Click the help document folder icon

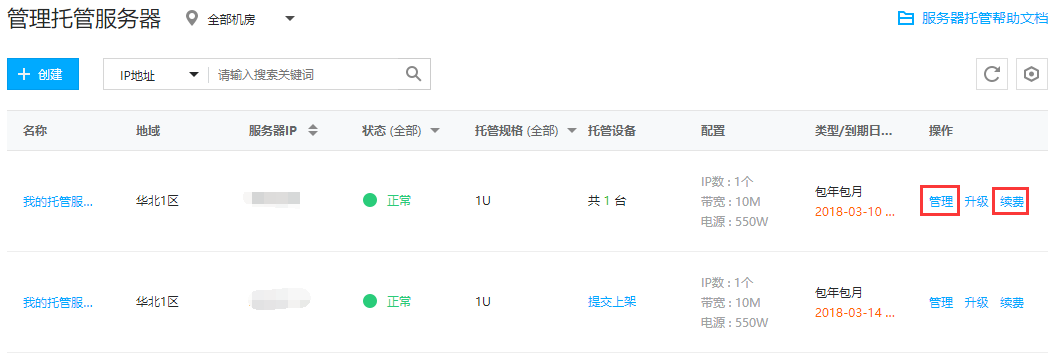(905, 18)
